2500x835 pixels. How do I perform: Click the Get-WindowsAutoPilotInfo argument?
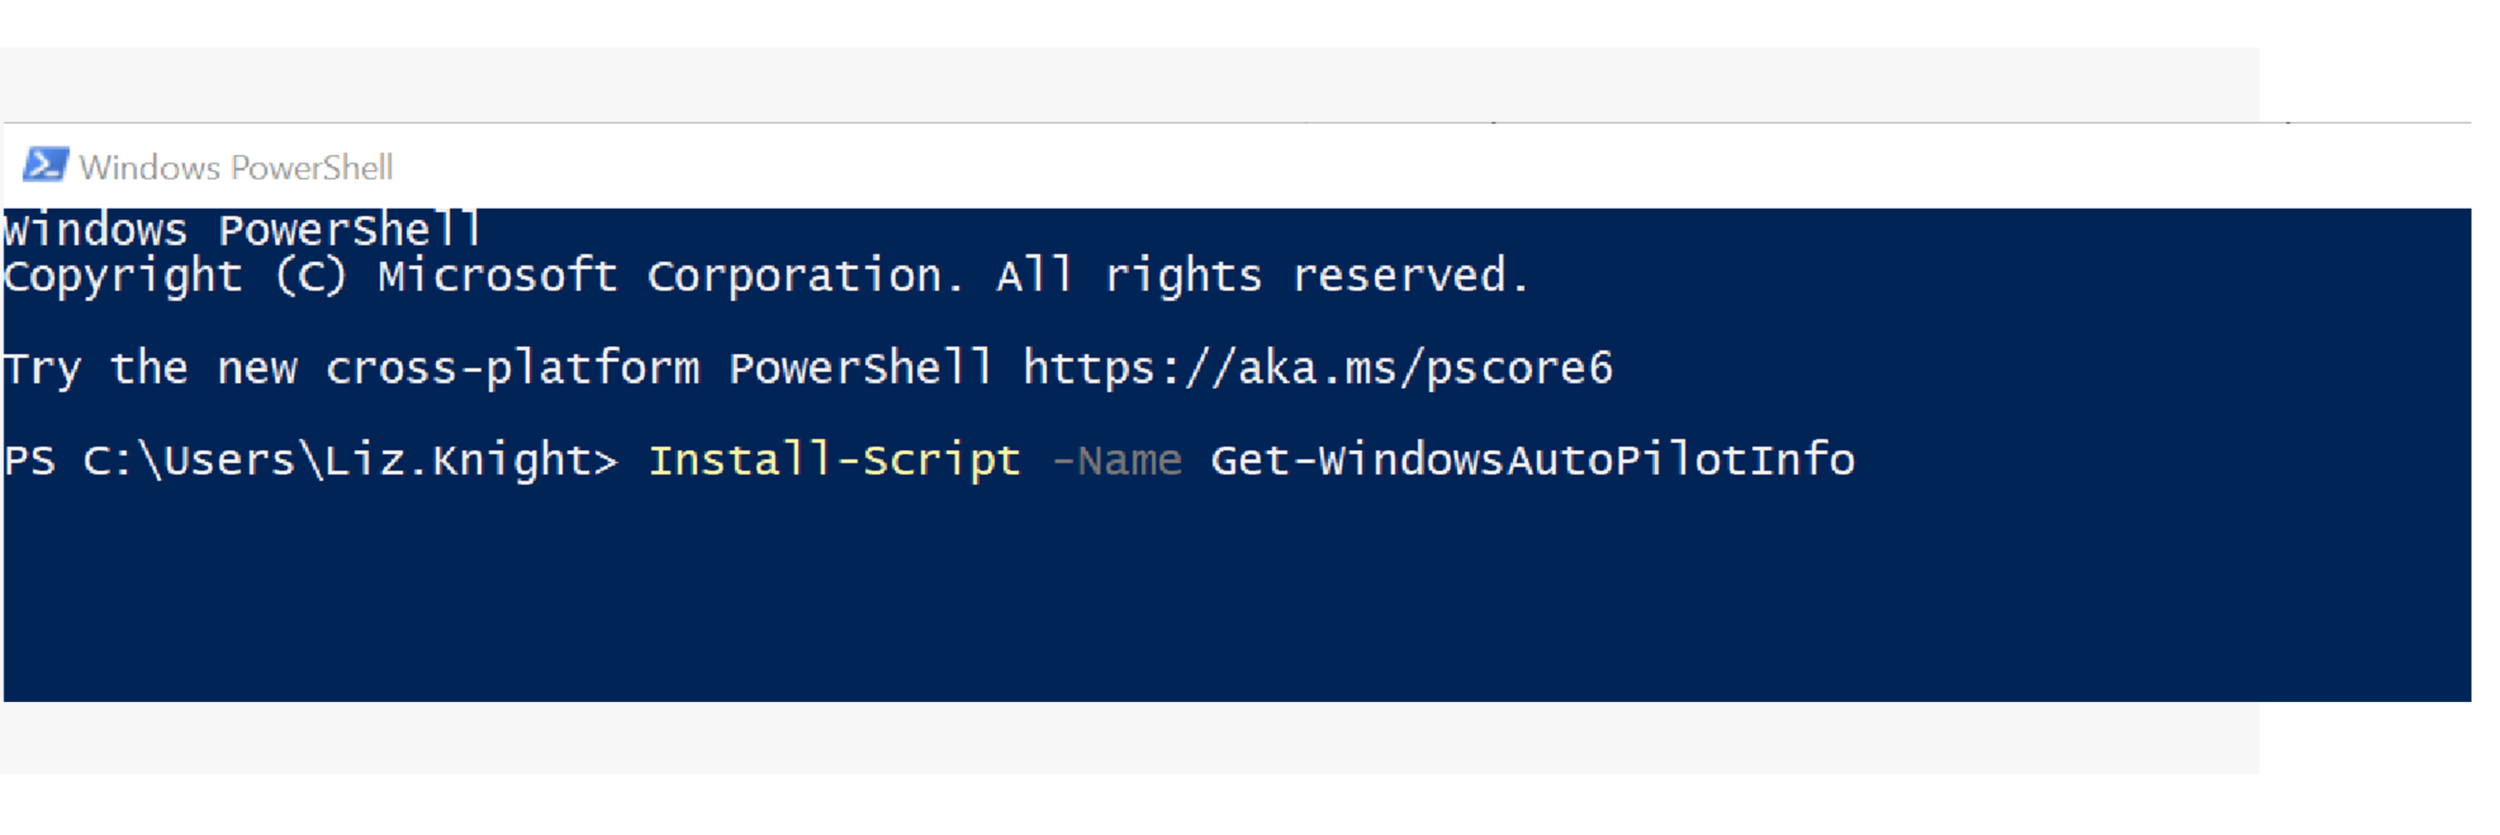(1533, 461)
